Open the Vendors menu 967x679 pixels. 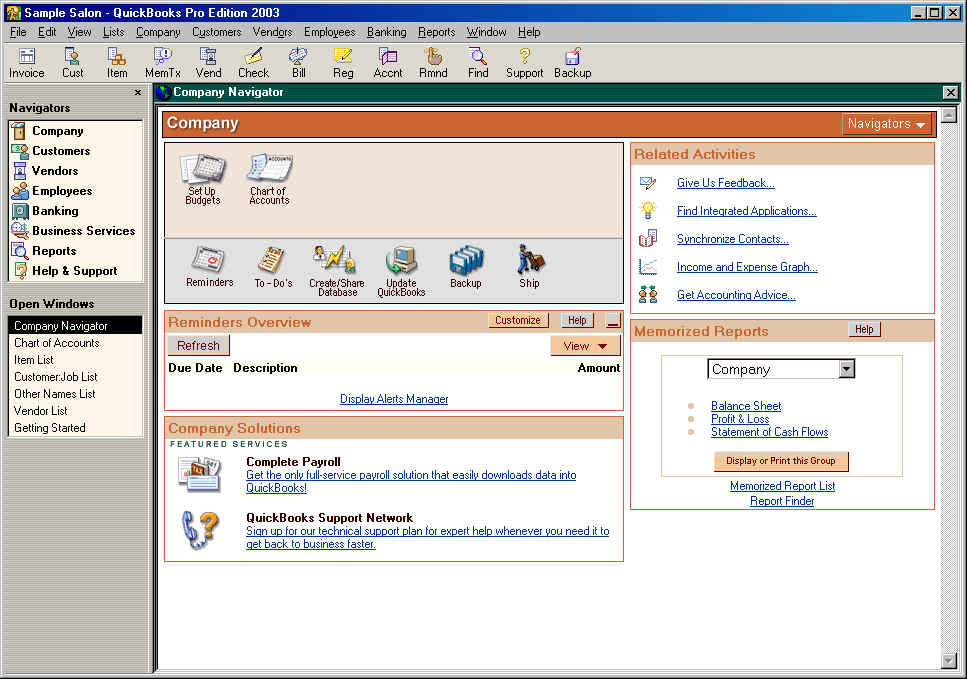point(272,32)
